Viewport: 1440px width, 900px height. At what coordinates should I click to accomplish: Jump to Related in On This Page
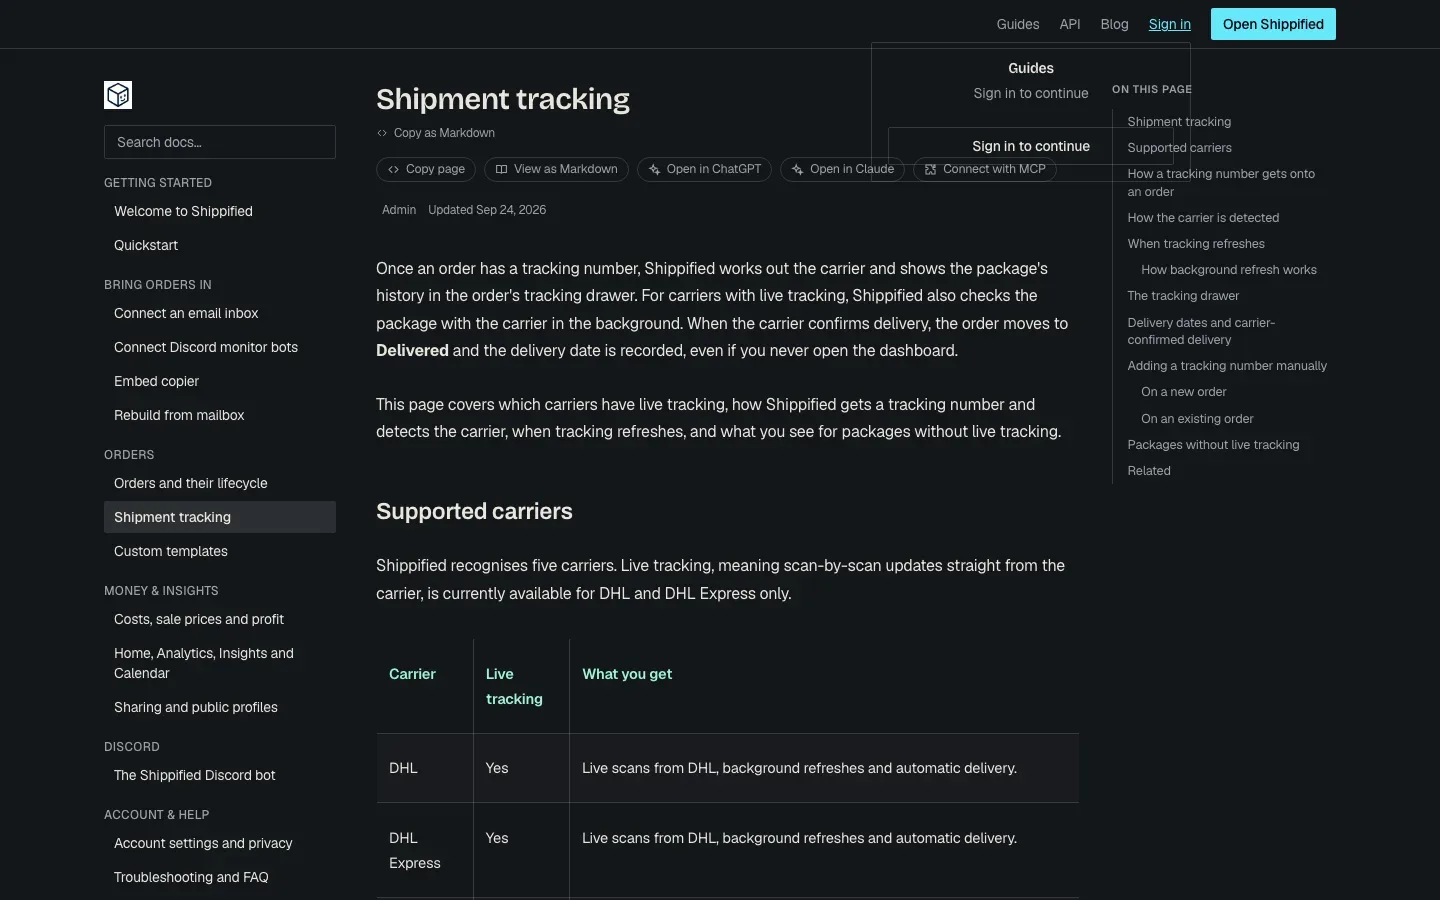[x=1149, y=470]
